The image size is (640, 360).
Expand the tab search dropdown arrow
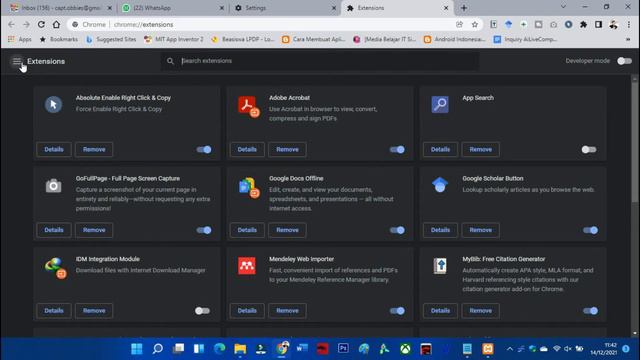(563, 7)
